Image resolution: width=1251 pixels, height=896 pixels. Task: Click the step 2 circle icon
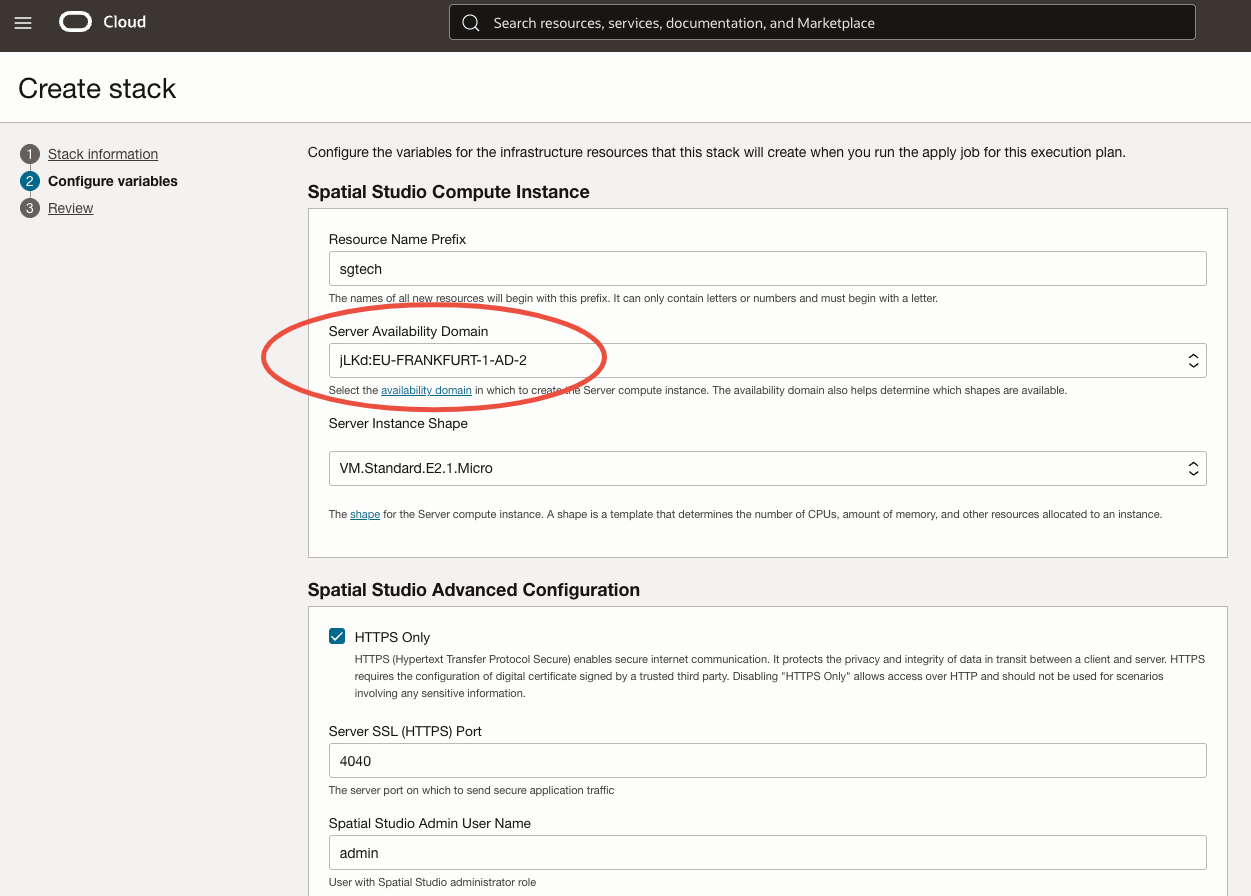[x=30, y=181]
